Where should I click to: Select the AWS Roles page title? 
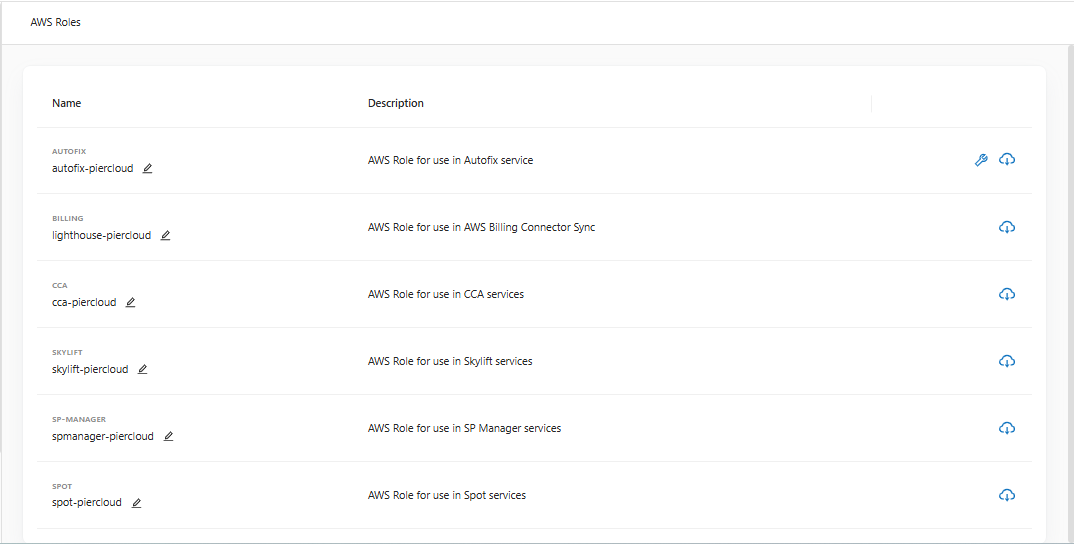click(x=56, y=22)
